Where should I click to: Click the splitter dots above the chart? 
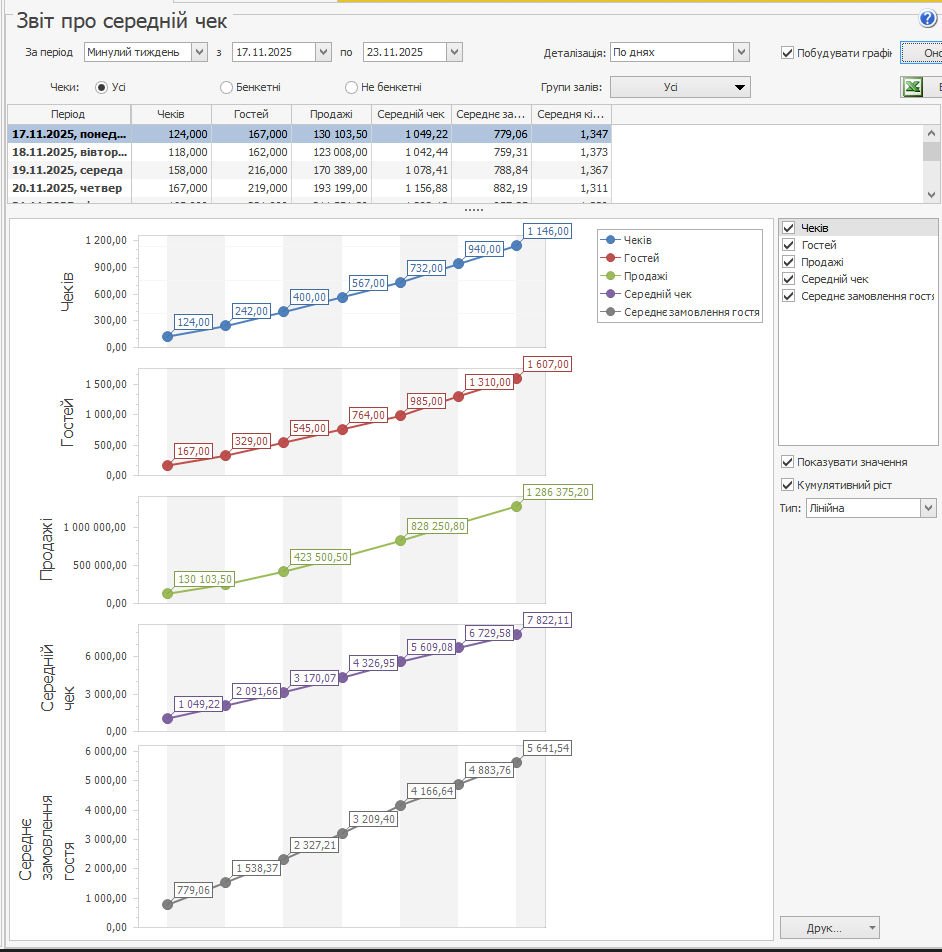pyautogui.click(x=474, y=210)
